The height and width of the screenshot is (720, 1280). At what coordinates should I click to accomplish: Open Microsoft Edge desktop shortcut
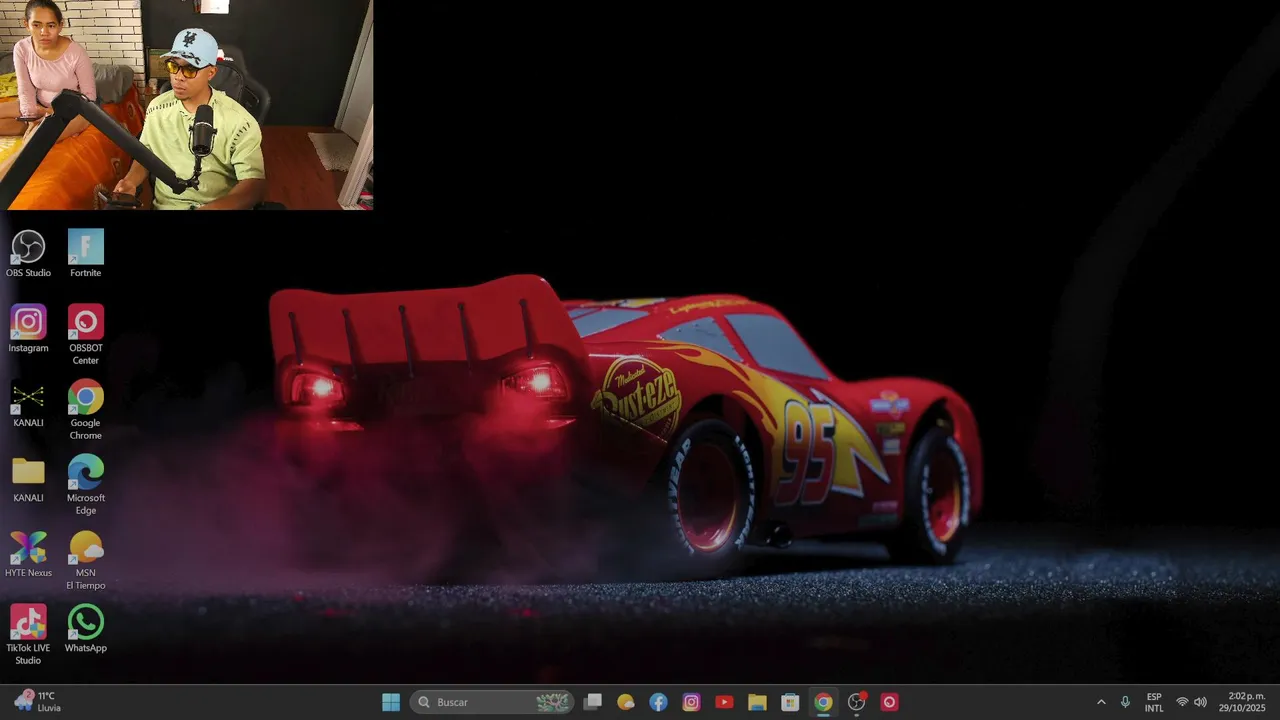pos(86,484)
